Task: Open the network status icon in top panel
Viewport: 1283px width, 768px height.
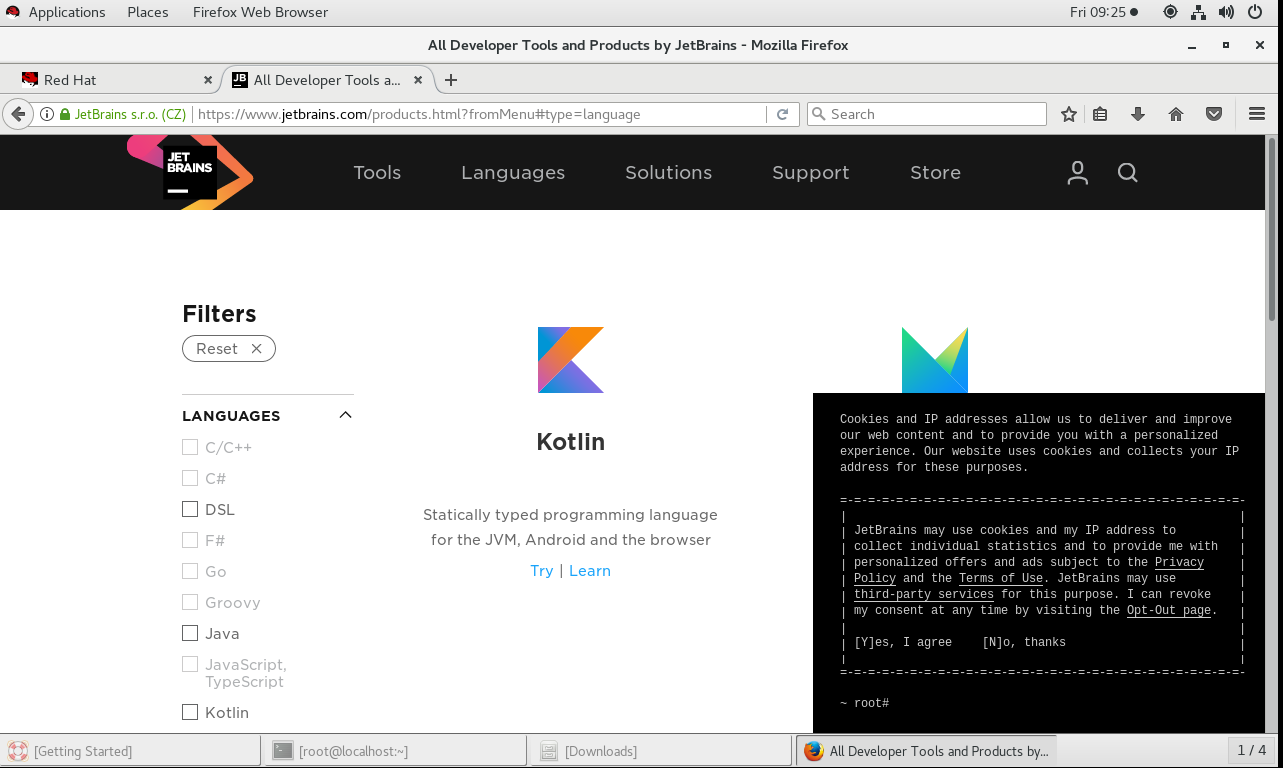Action: coord(1198,12)
